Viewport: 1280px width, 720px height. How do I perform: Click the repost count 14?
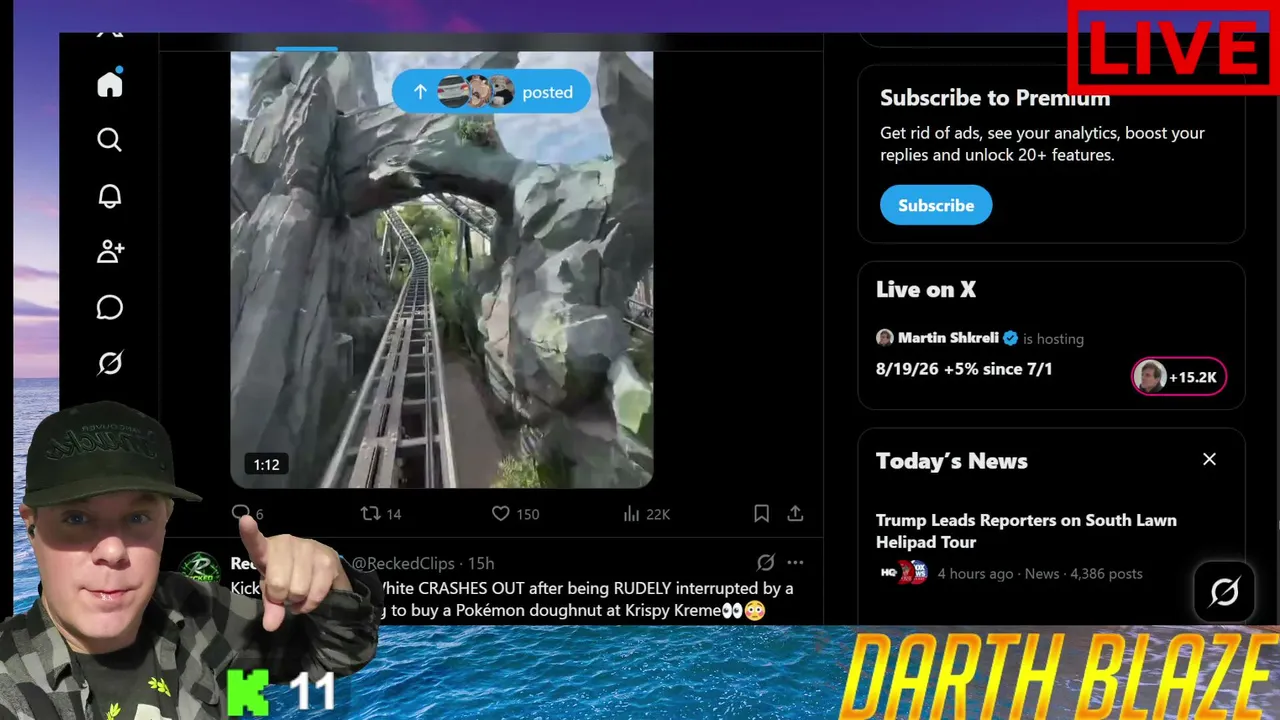[x=394, y=514]
